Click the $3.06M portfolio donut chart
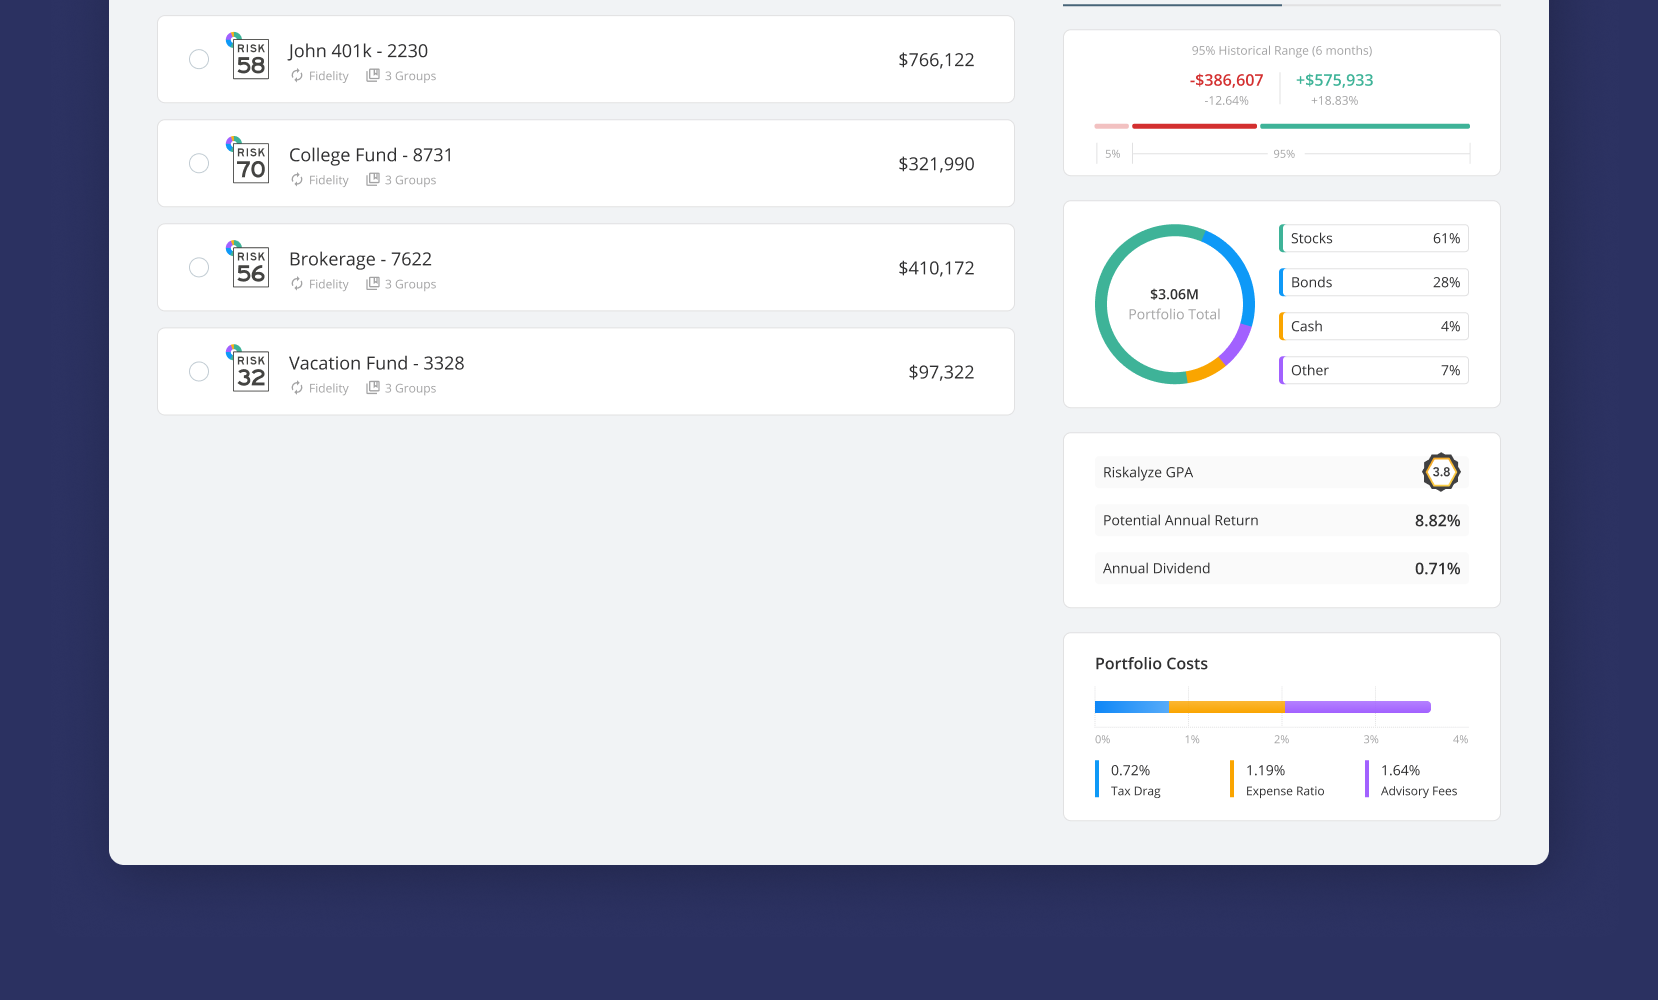1658x1000 pixels. [x=1174, y=303]
